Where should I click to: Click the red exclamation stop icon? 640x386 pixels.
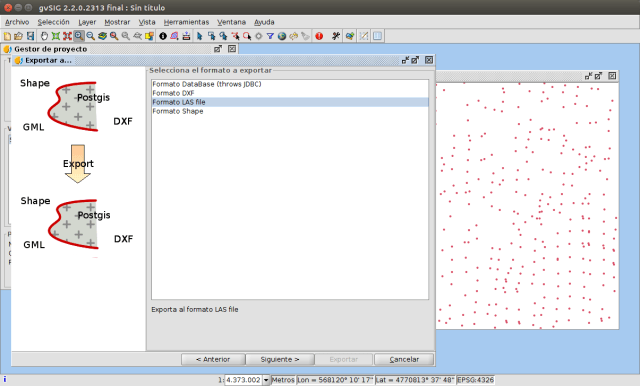click(319, 36)
